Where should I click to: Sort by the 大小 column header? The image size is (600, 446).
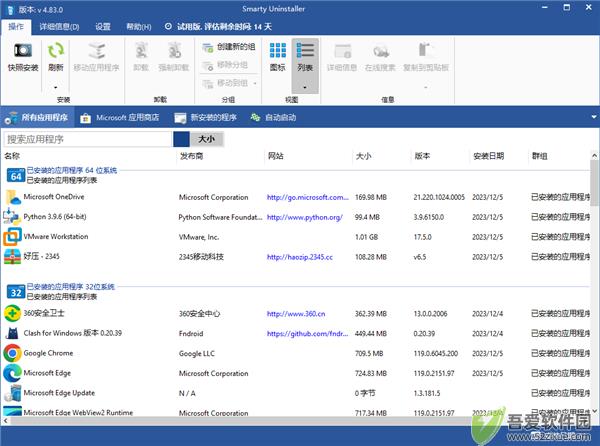click(363, 156)
